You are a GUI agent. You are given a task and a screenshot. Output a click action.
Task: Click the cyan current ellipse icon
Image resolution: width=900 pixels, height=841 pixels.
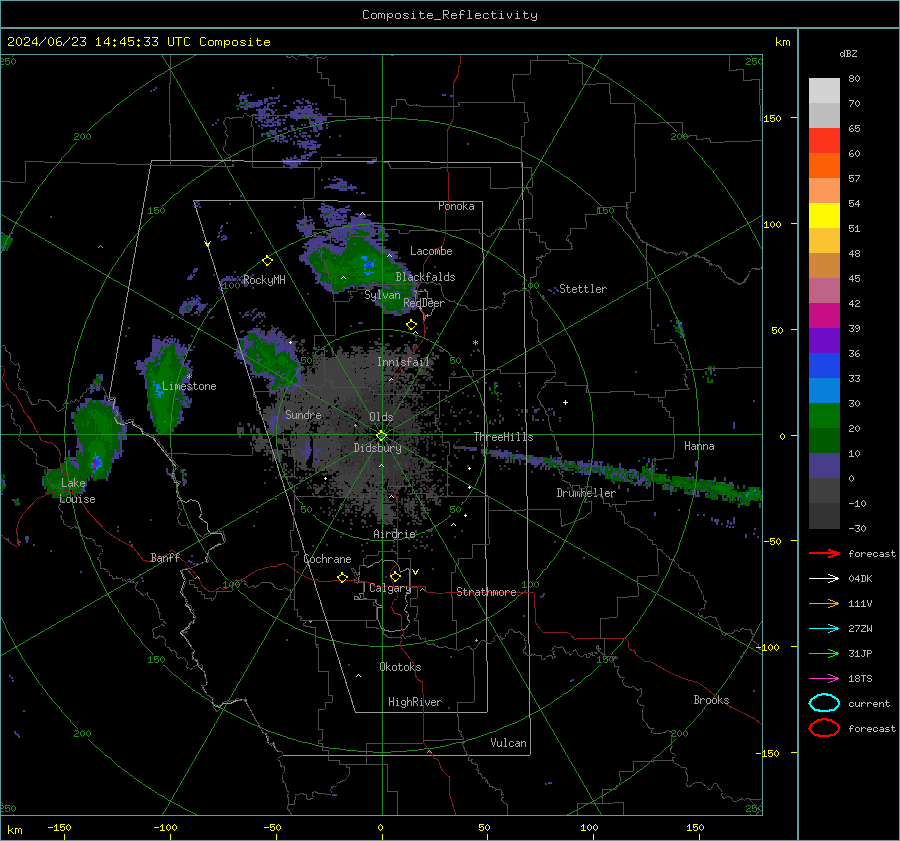tap(824, 703)
